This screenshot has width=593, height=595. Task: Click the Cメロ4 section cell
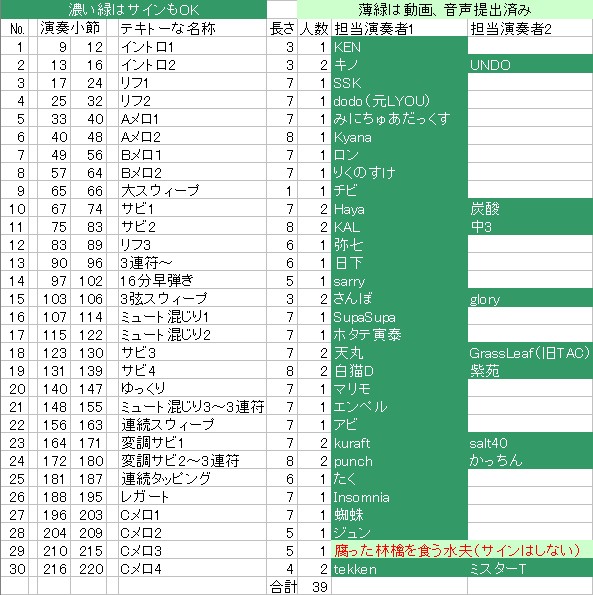(192, 569)
